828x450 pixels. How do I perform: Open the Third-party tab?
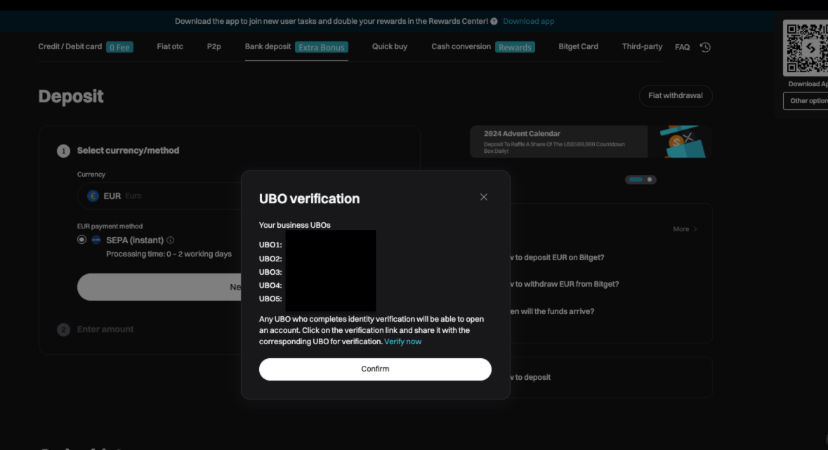(642, 46)
